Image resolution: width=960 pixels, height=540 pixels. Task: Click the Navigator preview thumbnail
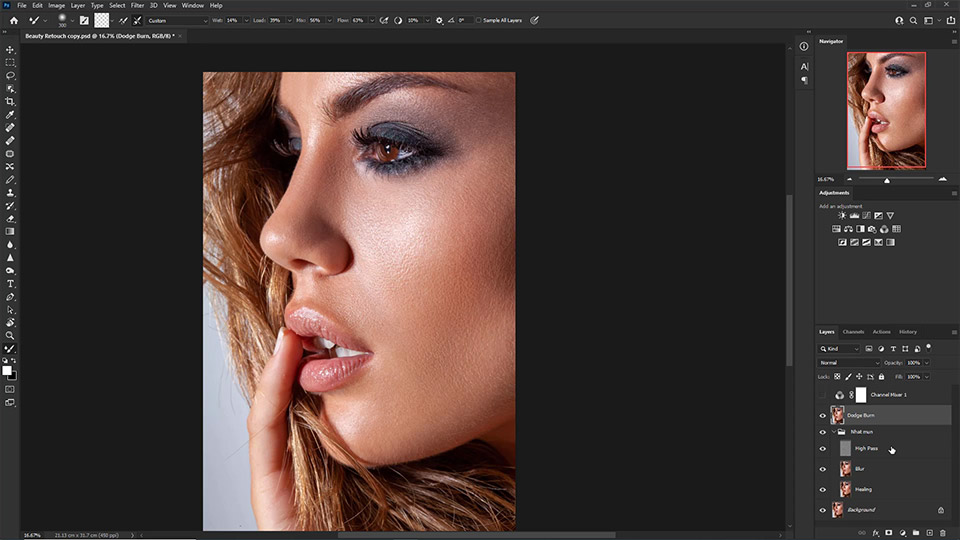click(x=886, y=110)
